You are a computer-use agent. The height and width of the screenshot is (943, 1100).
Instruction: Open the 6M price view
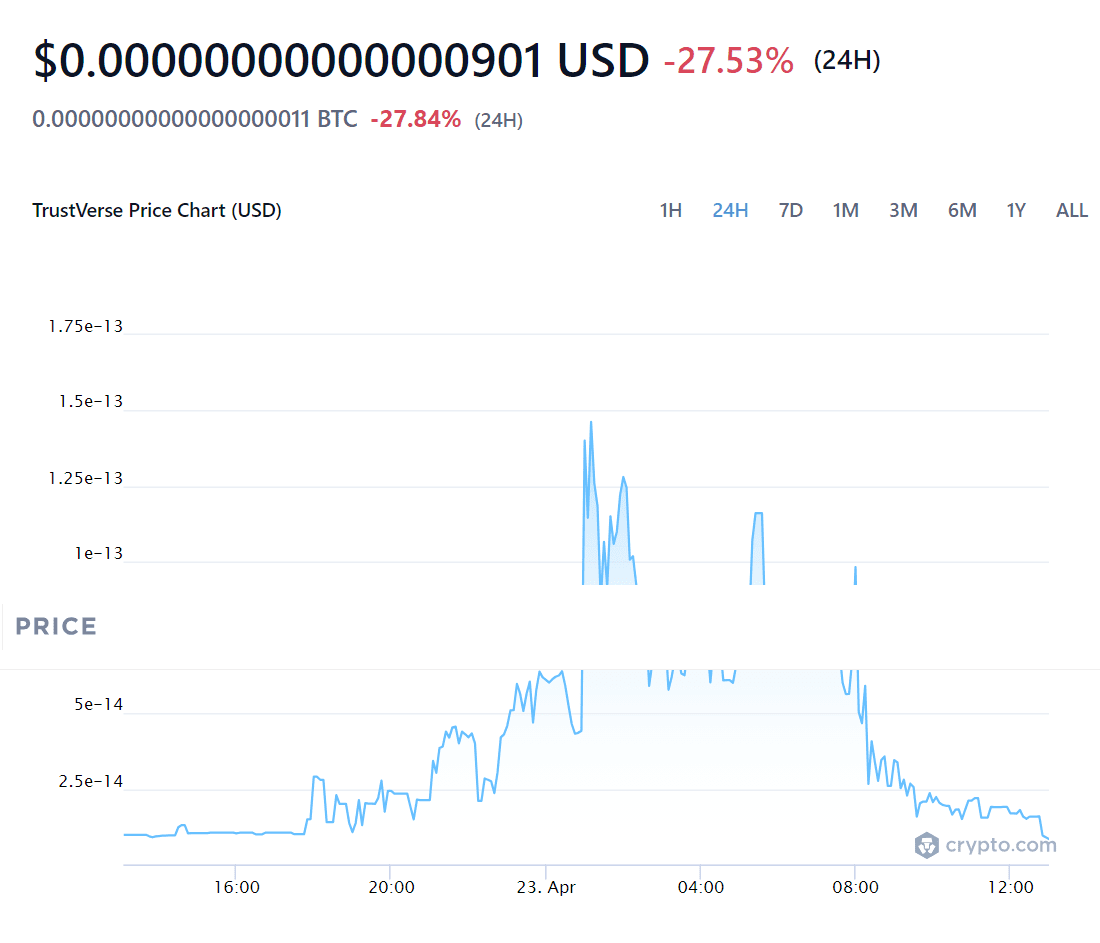coord(962,210)
